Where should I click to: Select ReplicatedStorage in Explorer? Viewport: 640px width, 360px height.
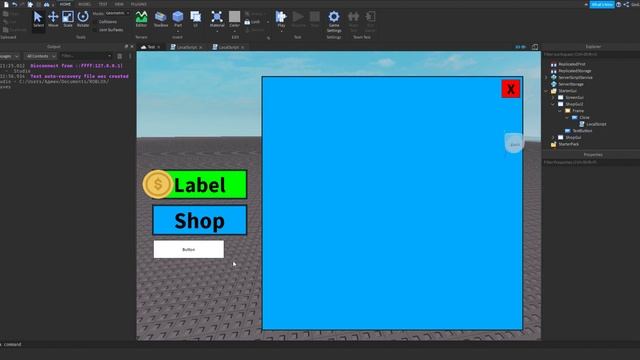tap(571, 71)
